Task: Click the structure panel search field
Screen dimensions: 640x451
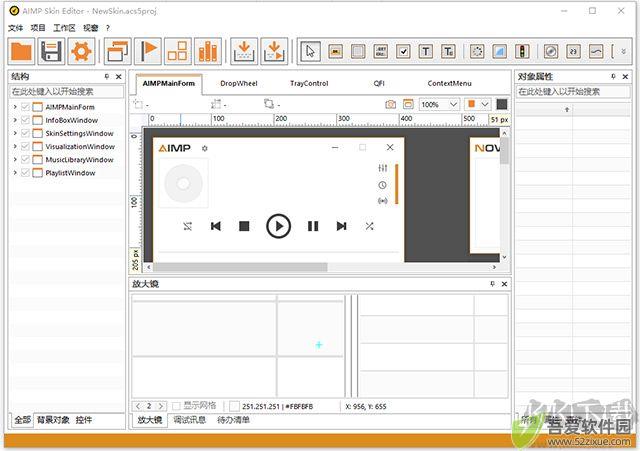Action: pyautogui.click(x=67, y=91)
